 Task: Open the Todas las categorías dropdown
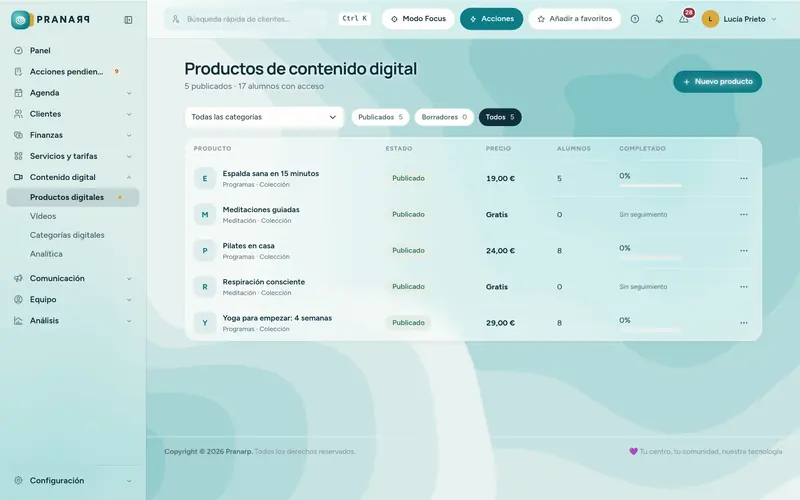[264, 117]
